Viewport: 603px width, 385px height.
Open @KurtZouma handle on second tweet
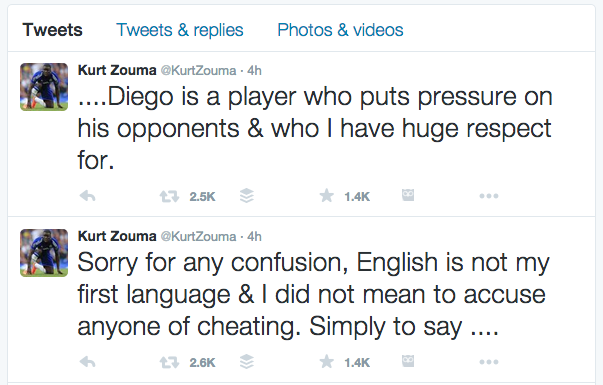[198, 236]
